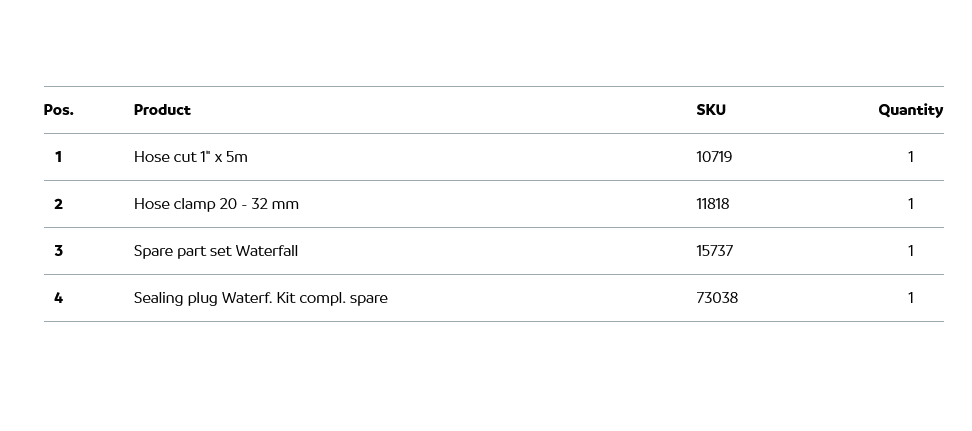Click quantity value in Hose cut row
Viewport: 972px width, 431px height.
[x=910, y=157]
